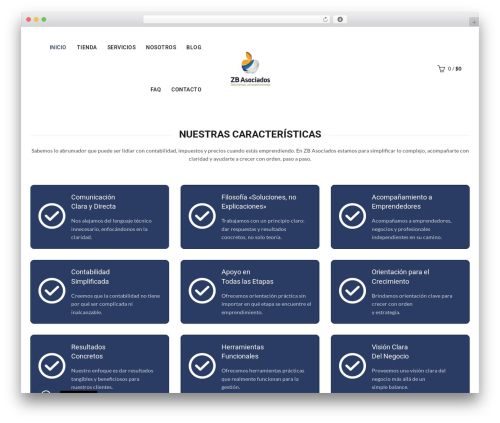Click checkmark icon in Herramientas Funcionales card
This screenshot has width=500, height=423.
(202, 366)
